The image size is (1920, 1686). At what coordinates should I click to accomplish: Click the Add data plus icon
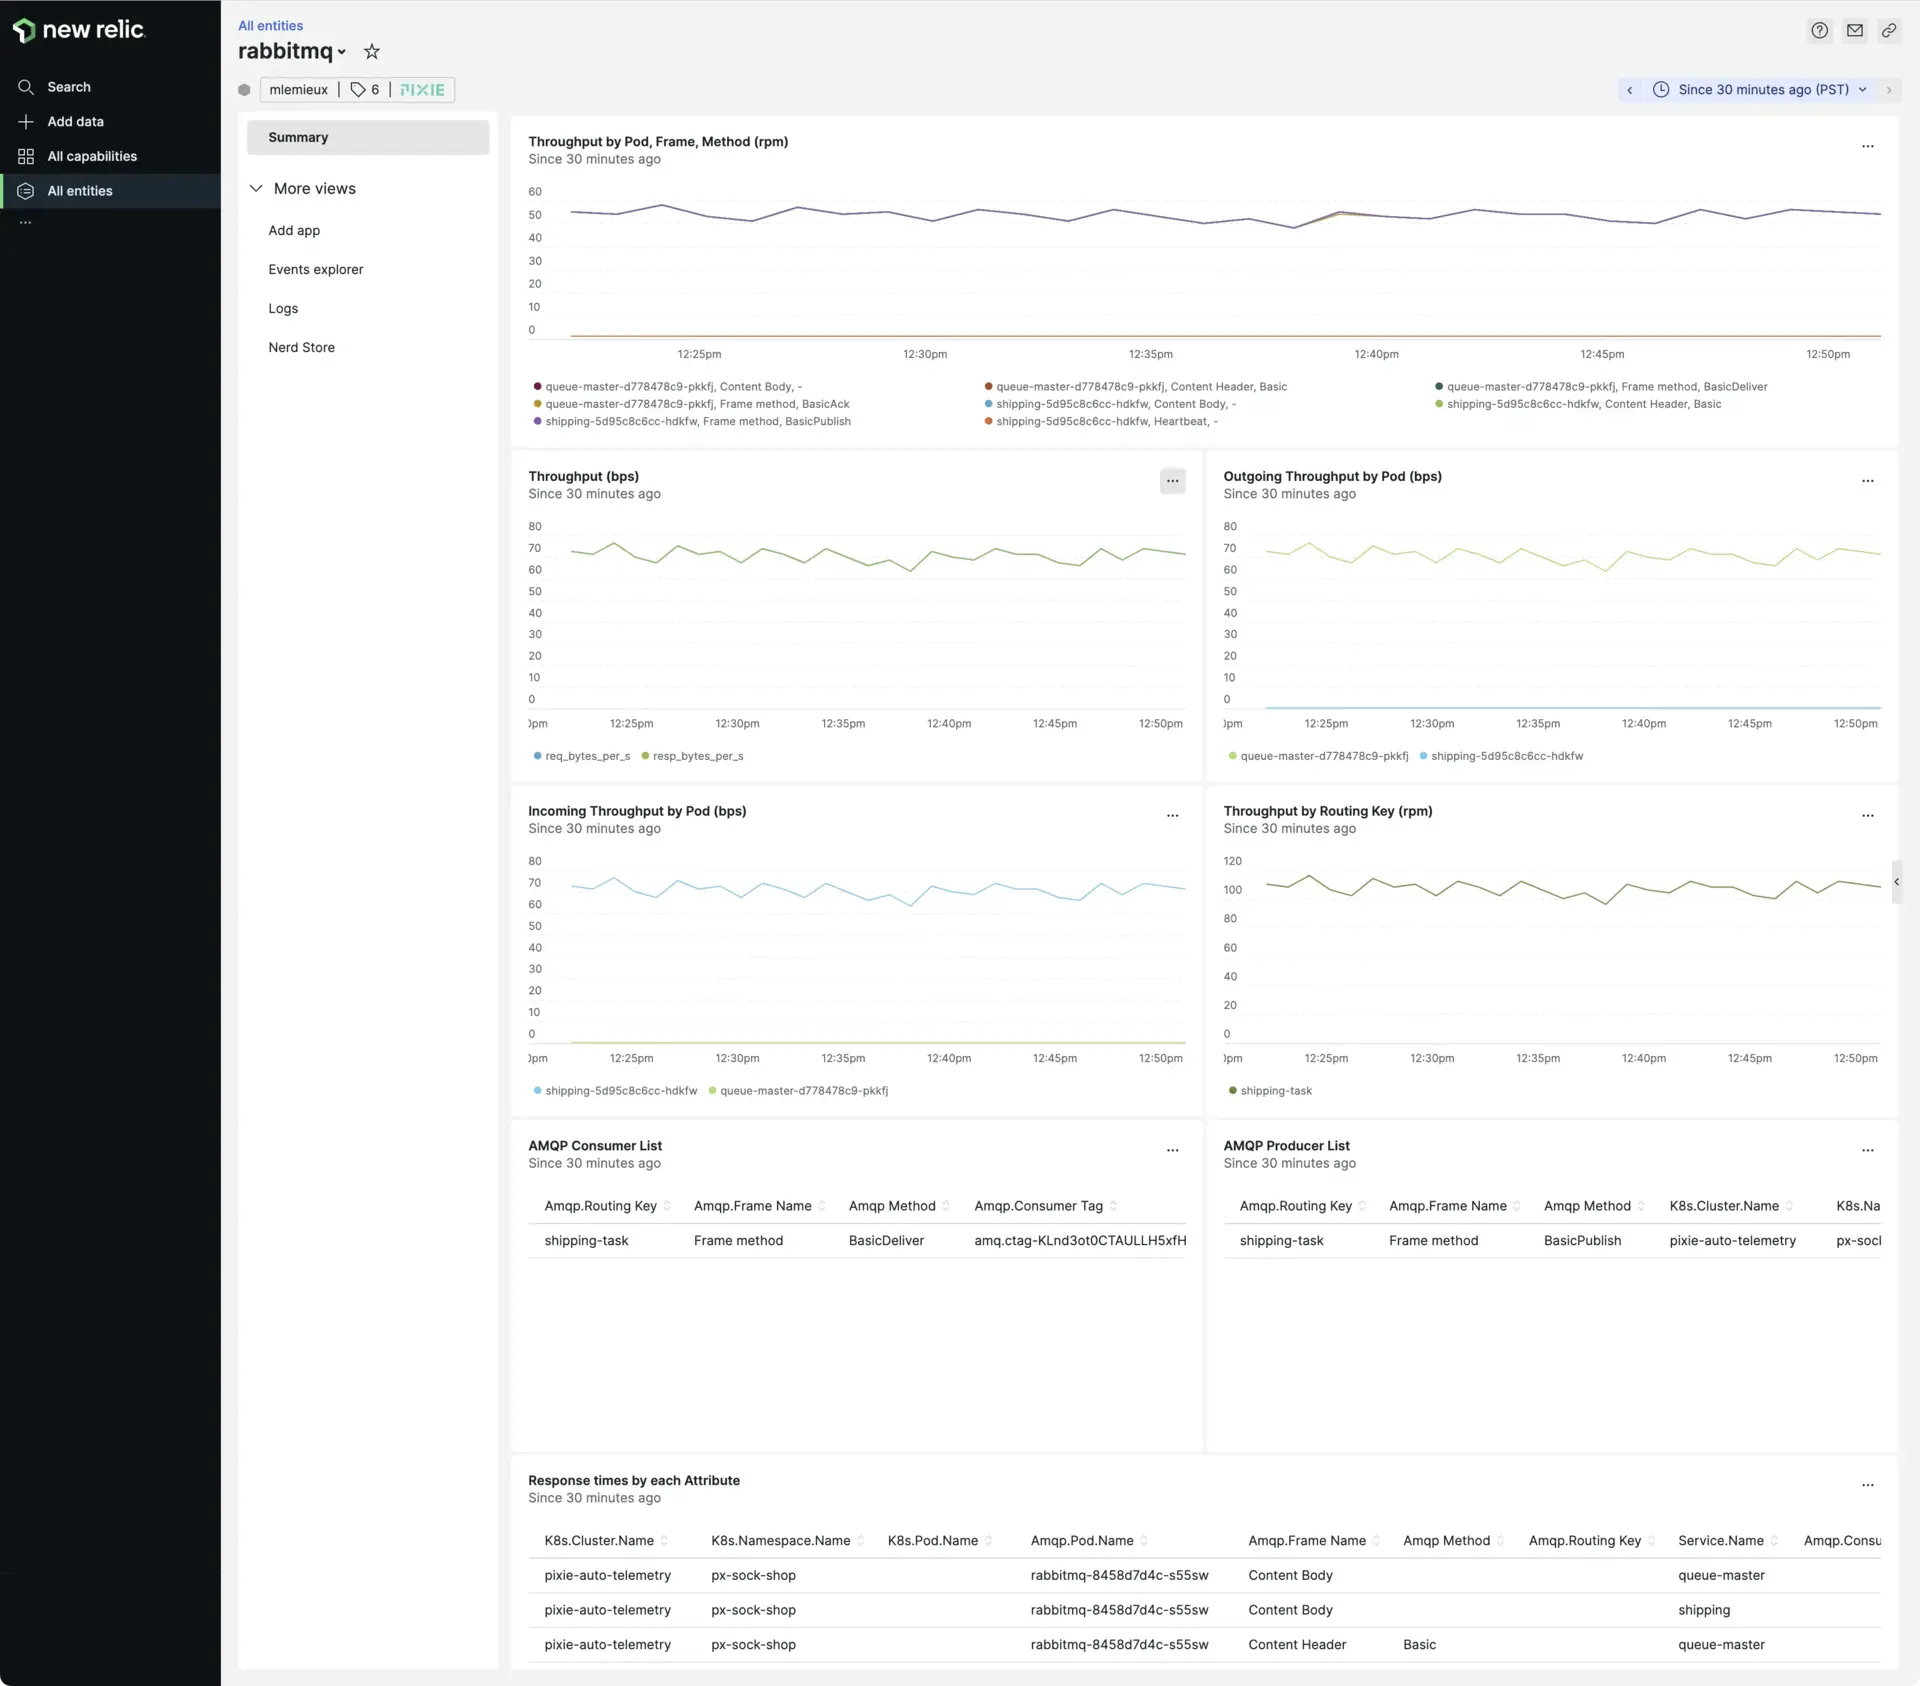coord(26,122)
